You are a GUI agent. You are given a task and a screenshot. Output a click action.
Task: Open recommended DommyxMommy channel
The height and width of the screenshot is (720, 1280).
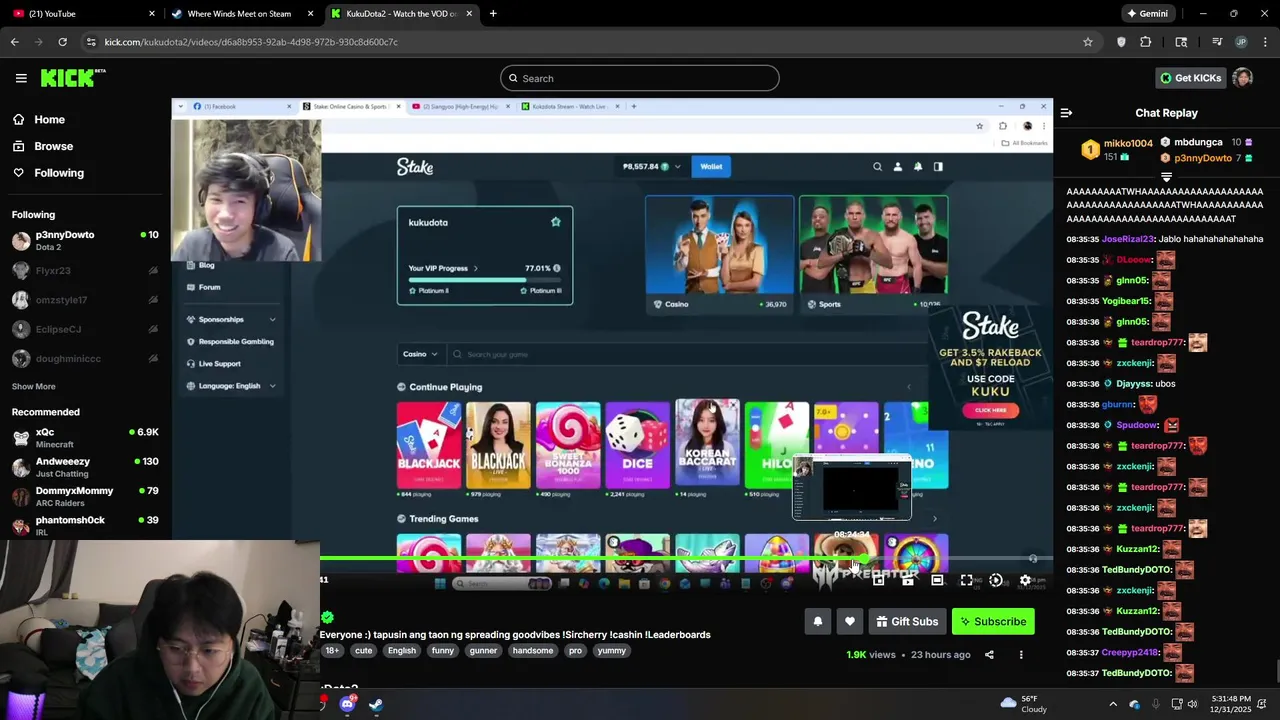[x=85, y=496]
